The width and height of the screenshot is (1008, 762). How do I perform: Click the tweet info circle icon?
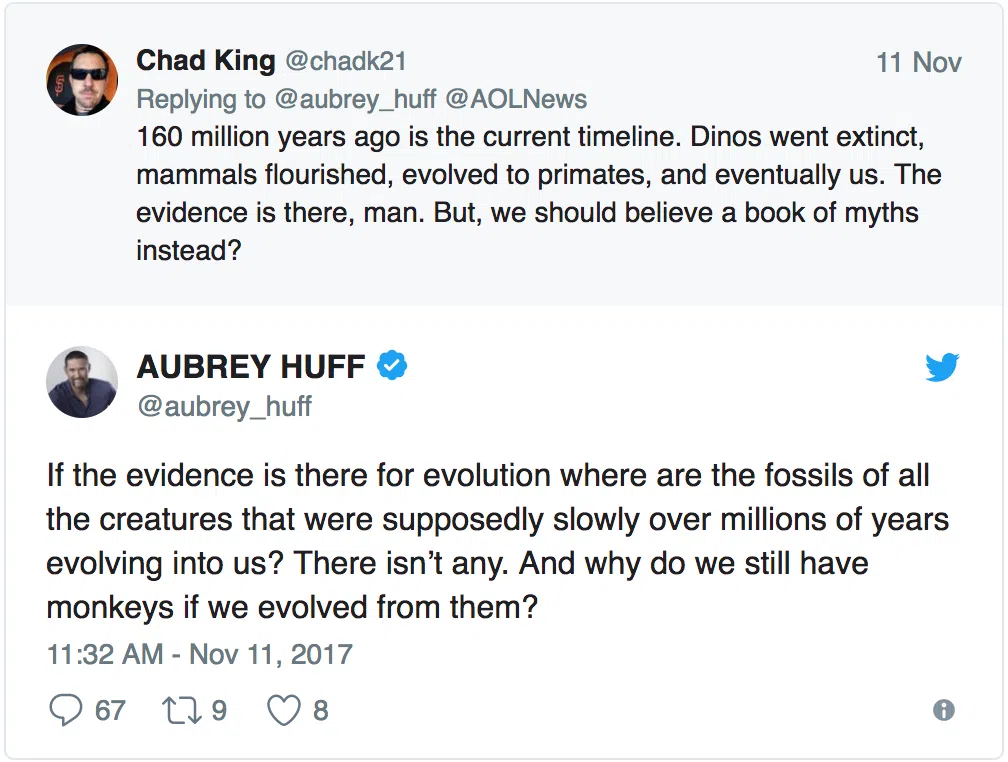[943, 710]
